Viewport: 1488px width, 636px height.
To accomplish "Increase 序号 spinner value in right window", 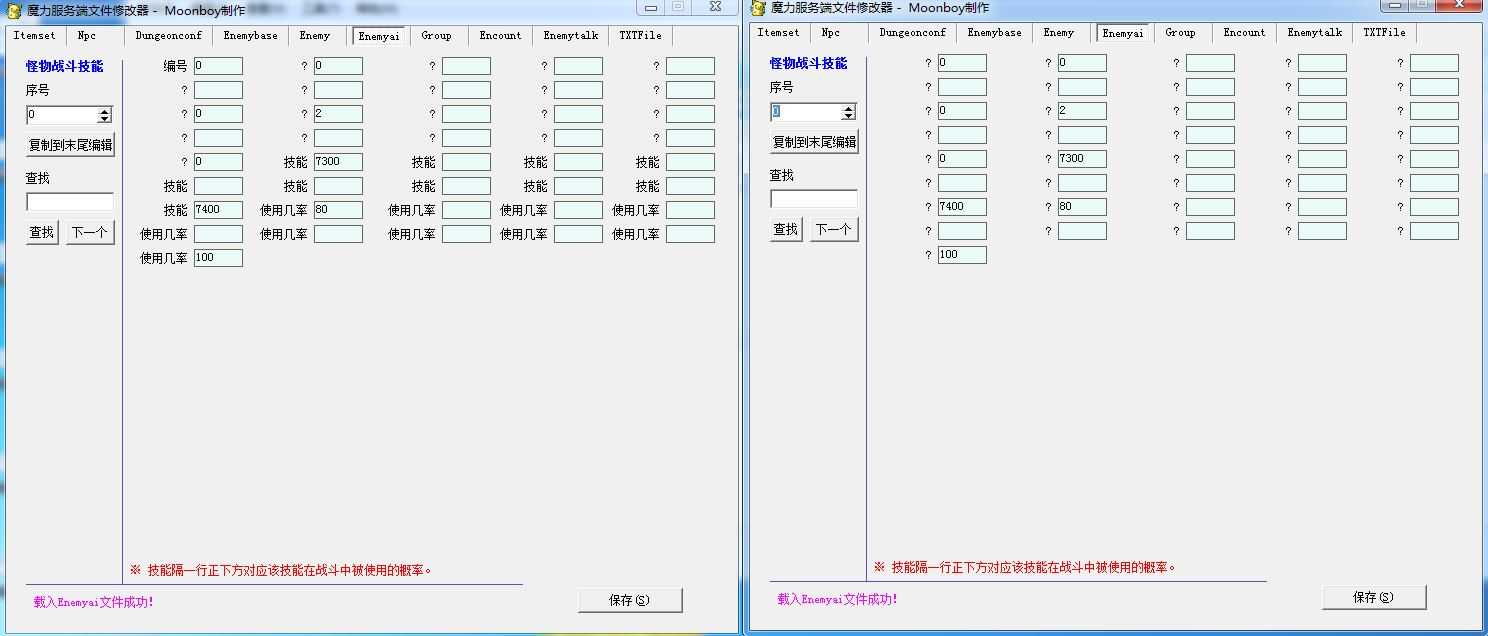I will point(849,107).
